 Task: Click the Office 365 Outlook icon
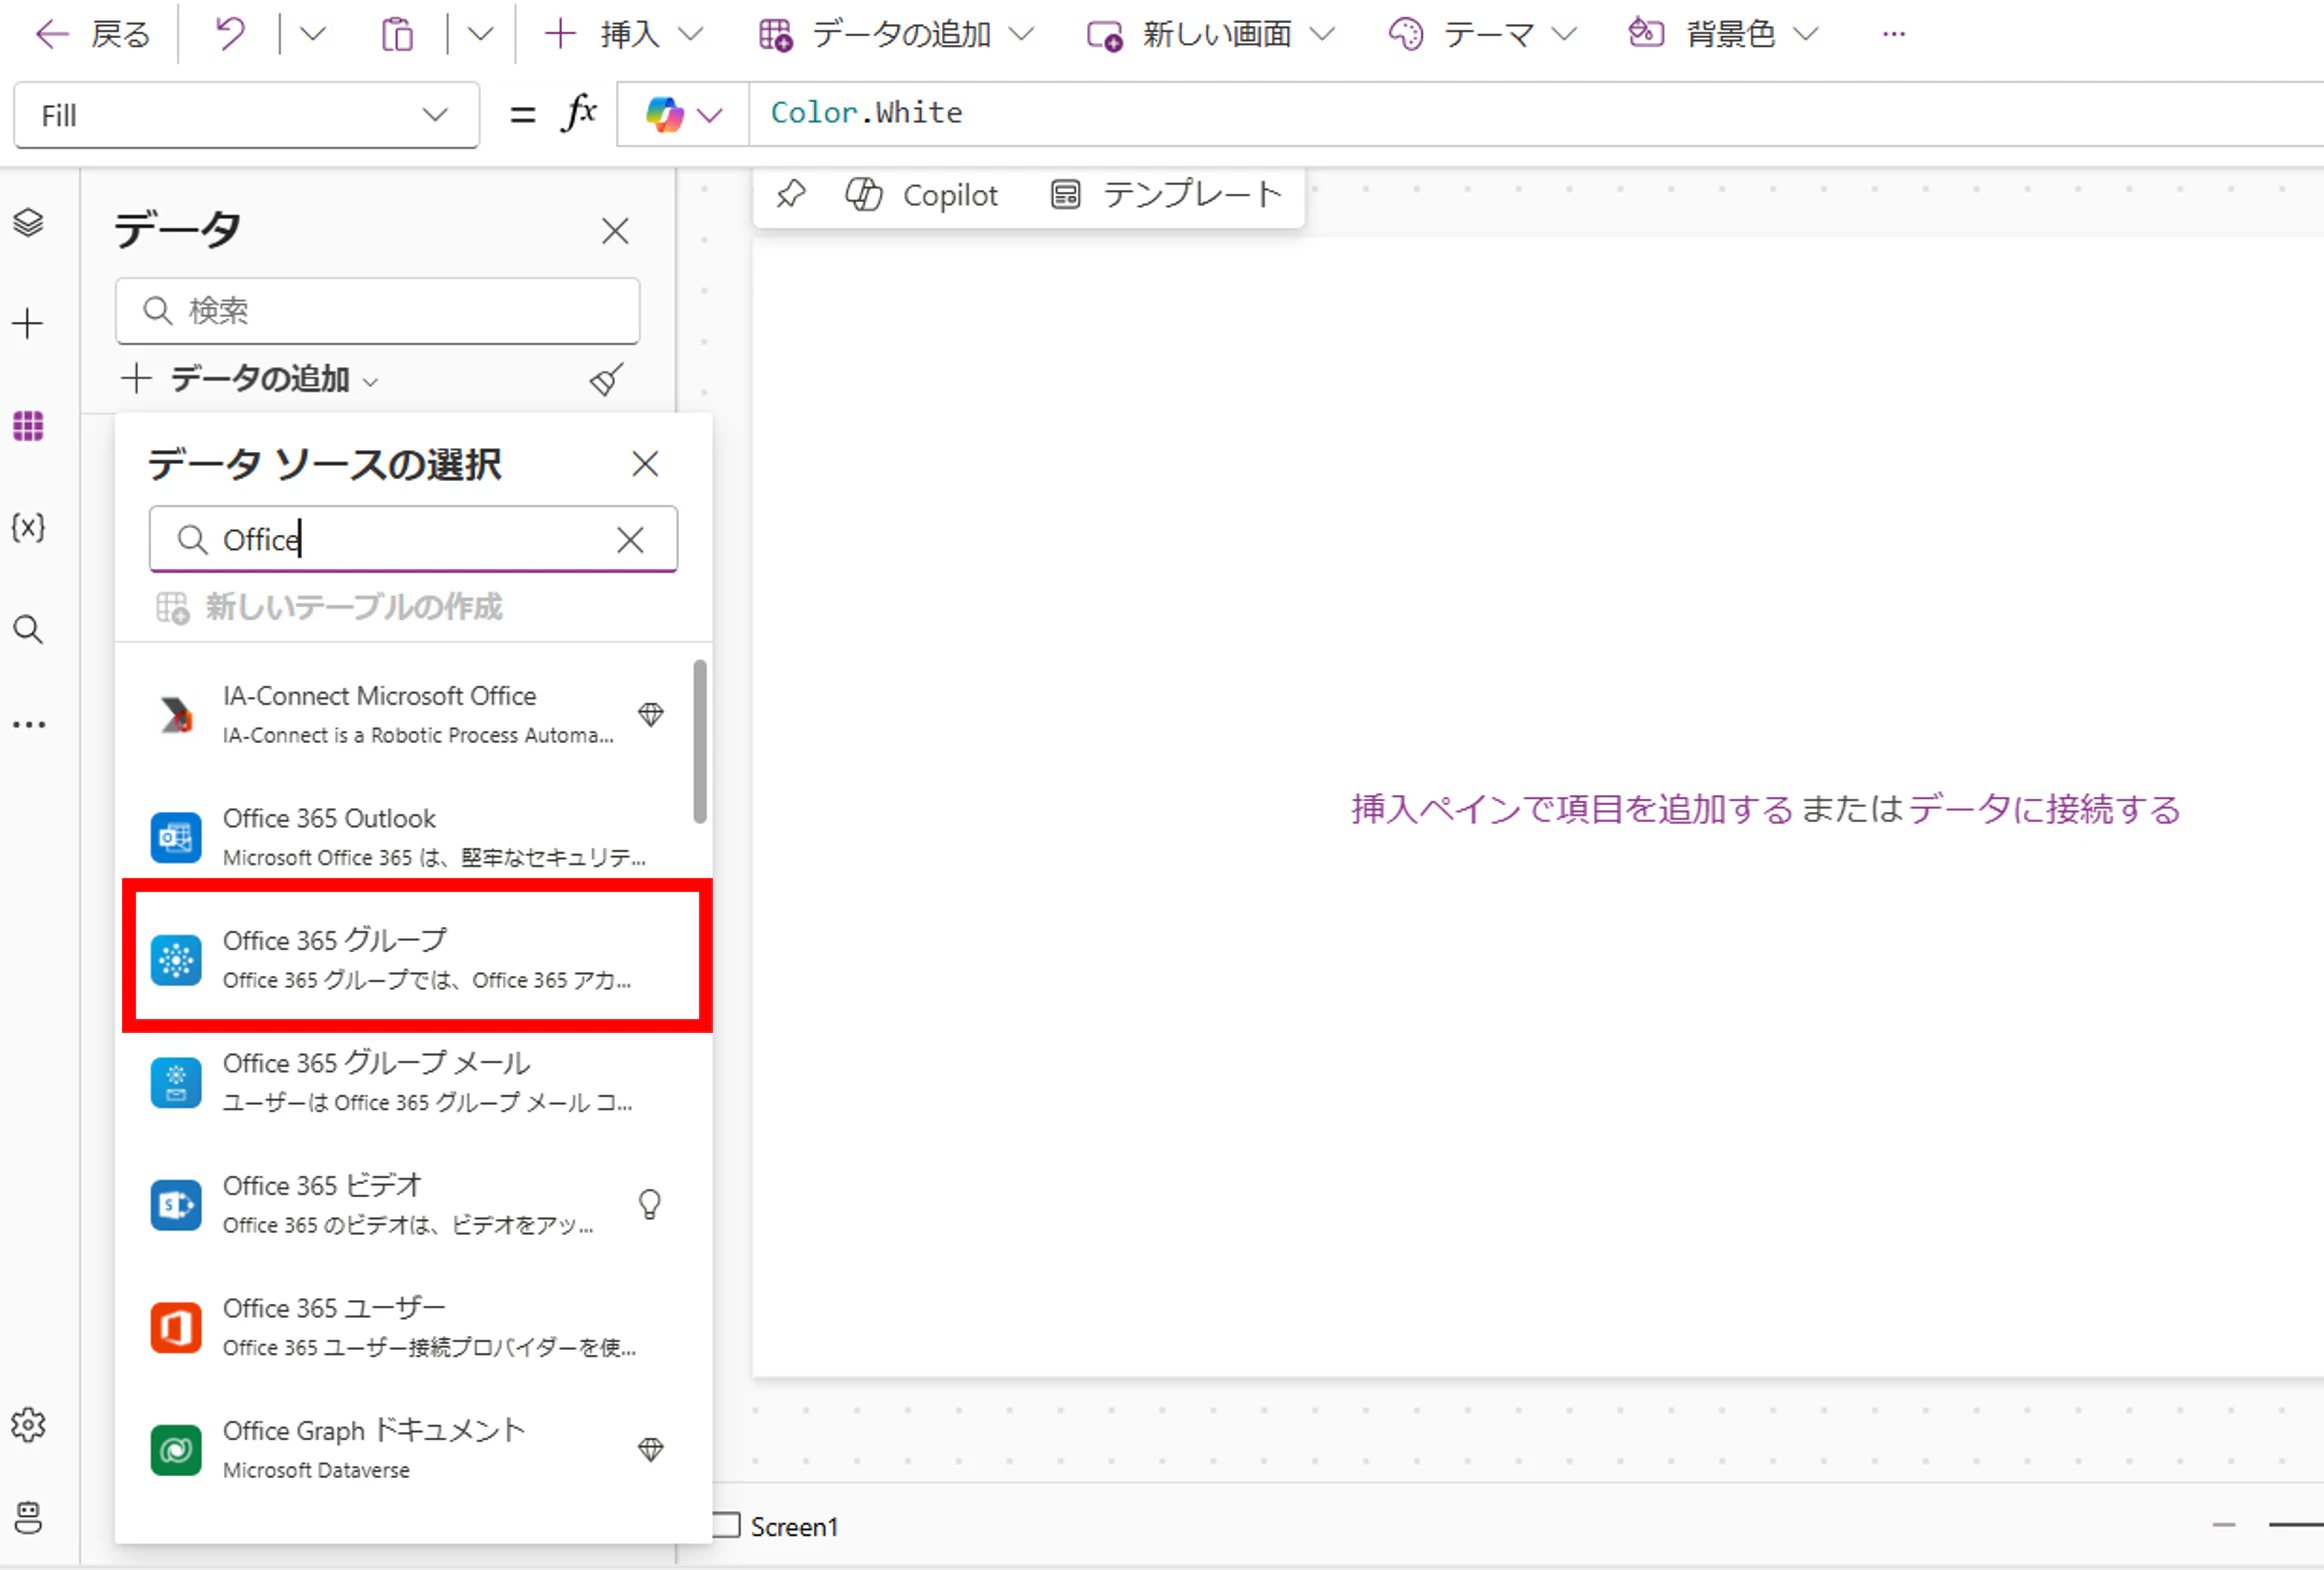[x=176, y=837]
